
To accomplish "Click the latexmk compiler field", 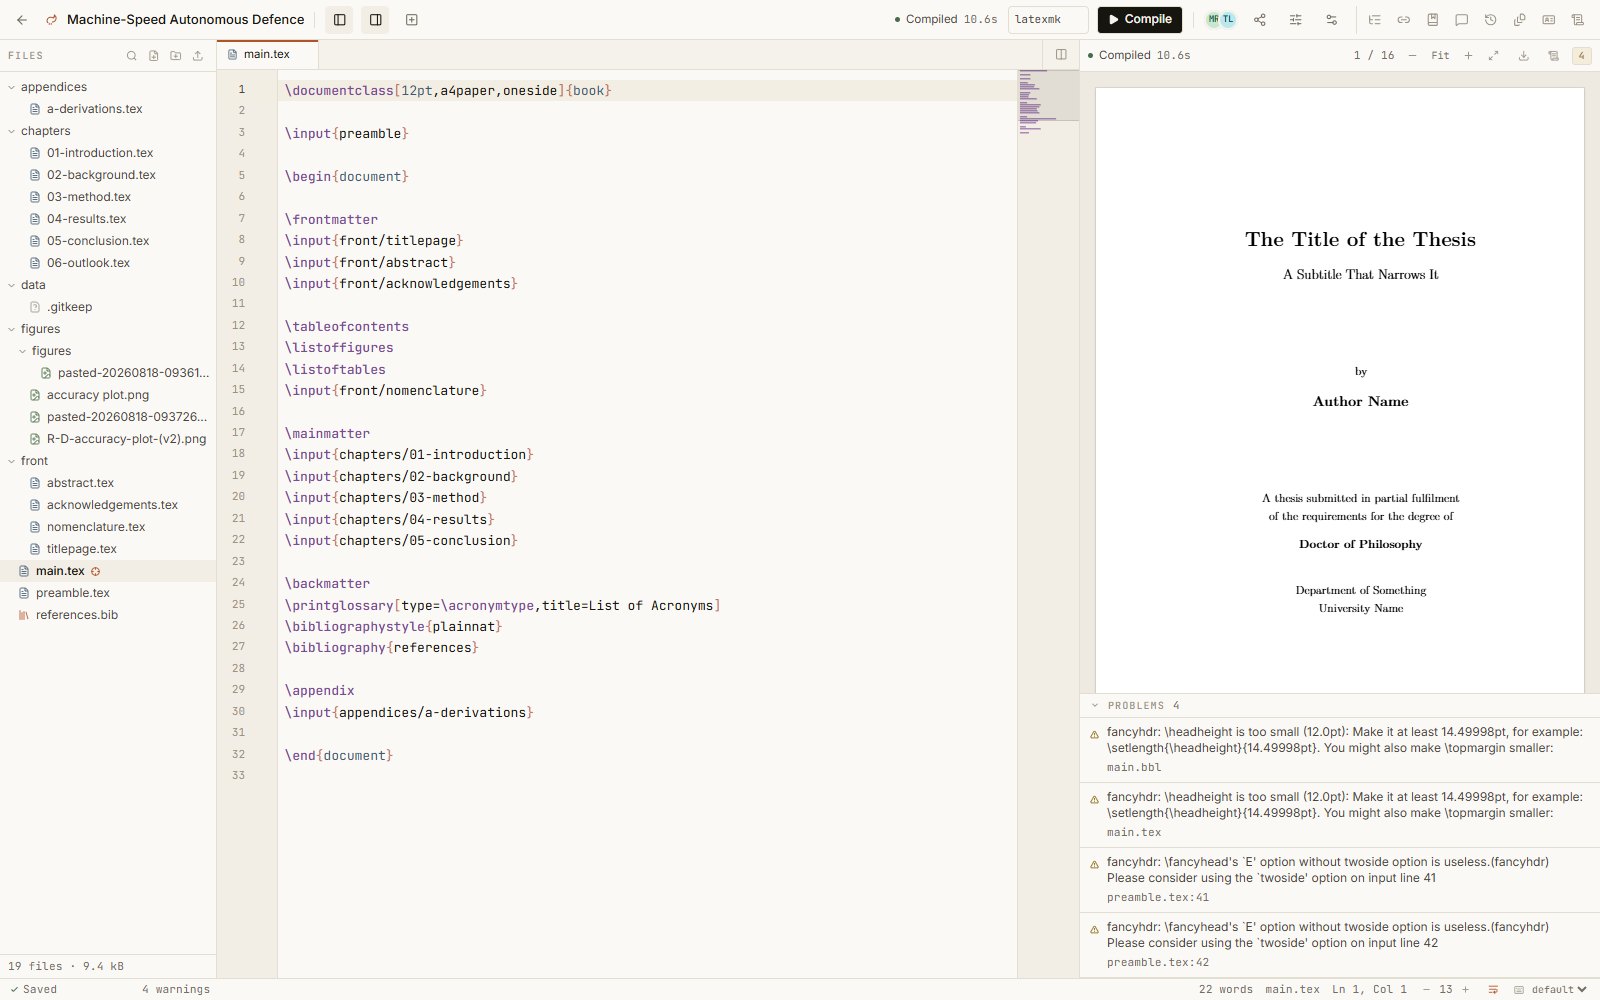I will pyautogui.click(x=1048, y=19).
